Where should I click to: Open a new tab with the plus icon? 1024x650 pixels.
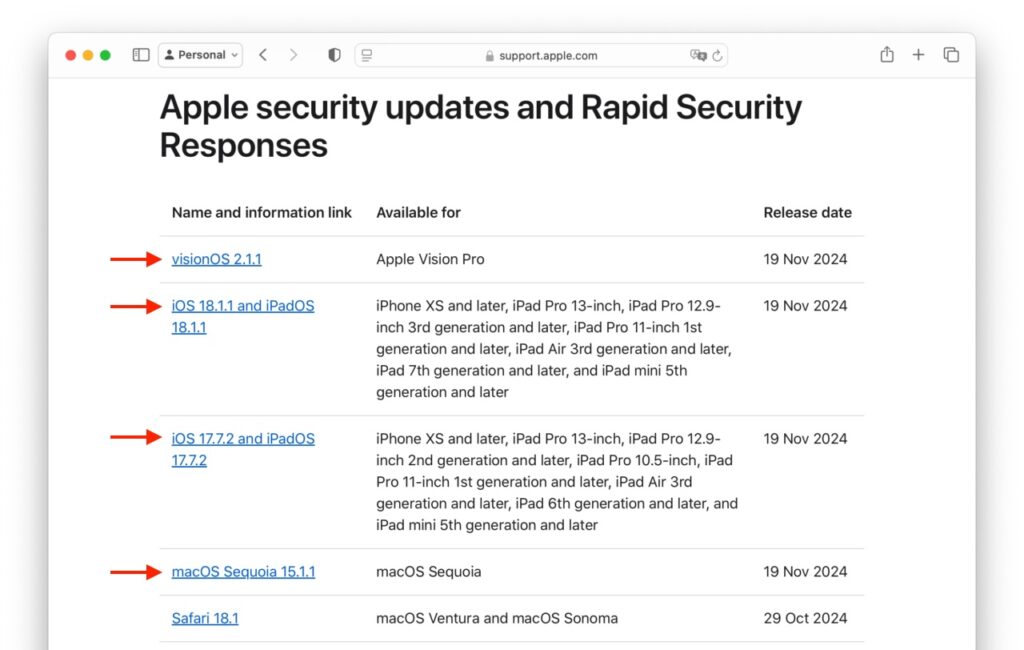(x=919, y=55)
